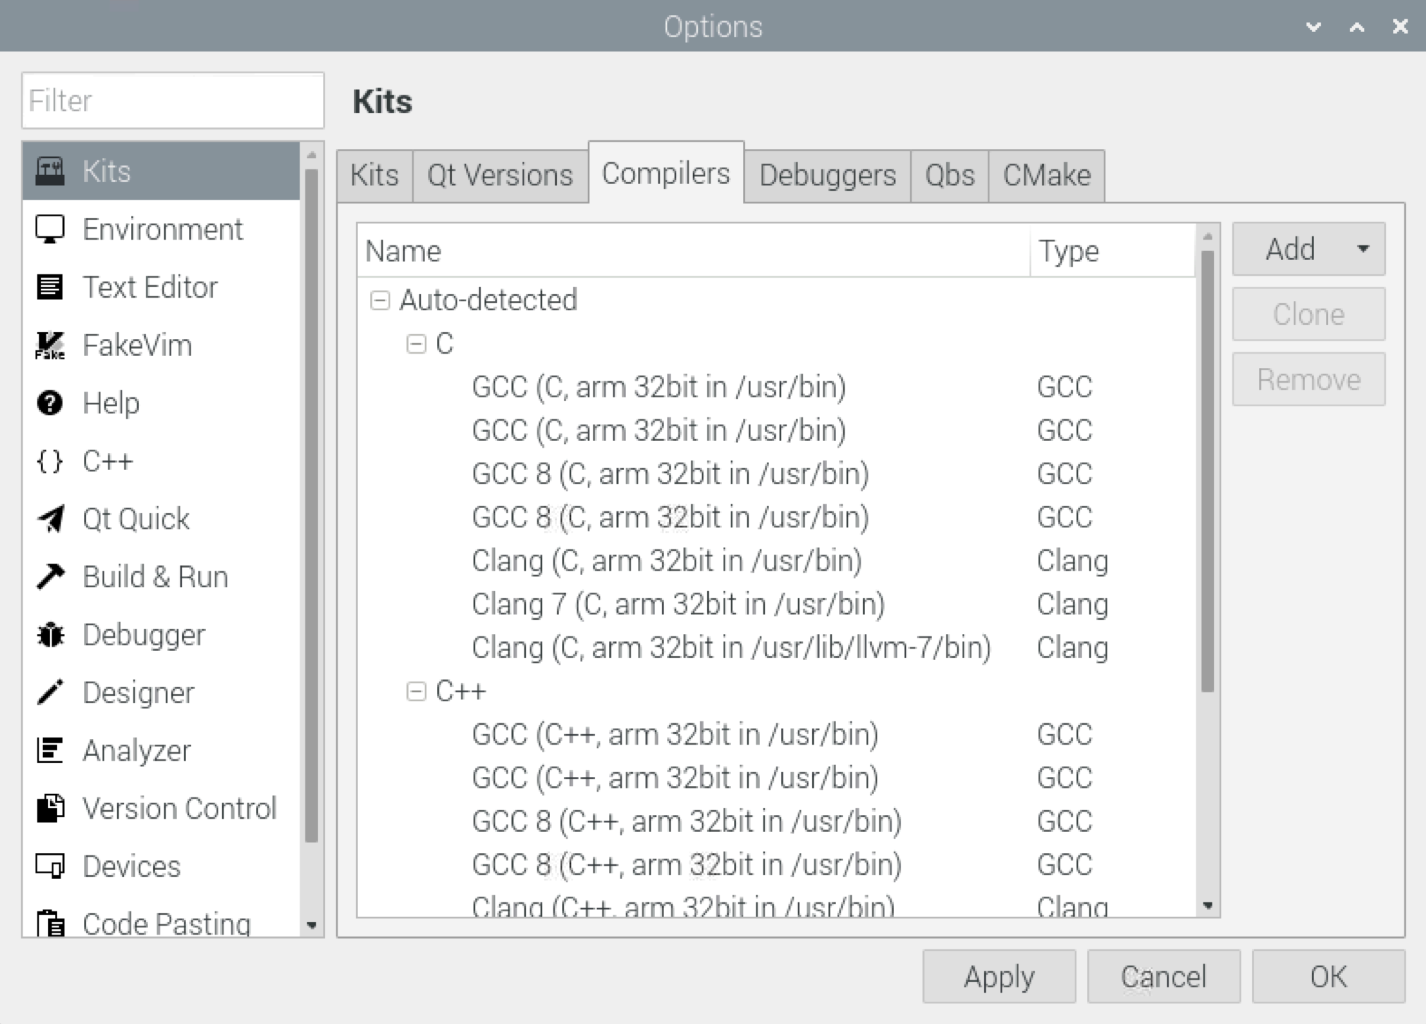Click the Help settings icon

(x=51, y=403)
